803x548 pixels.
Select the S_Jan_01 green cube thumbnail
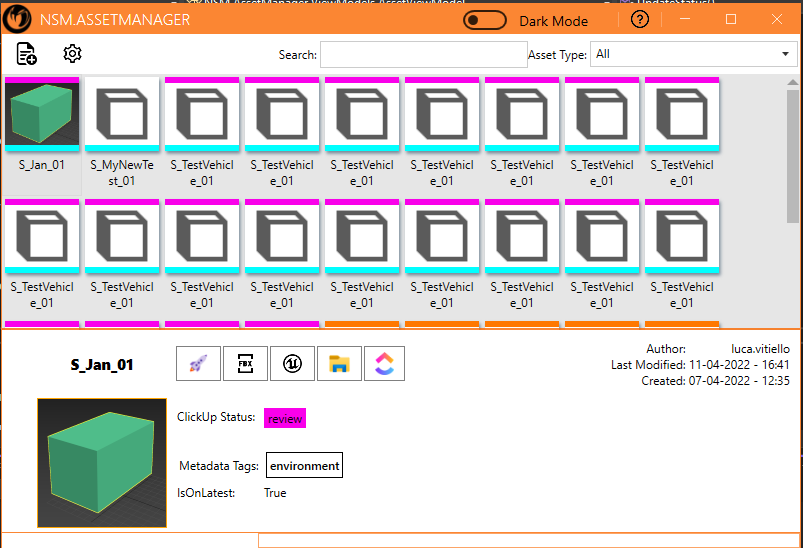(42, 114)
